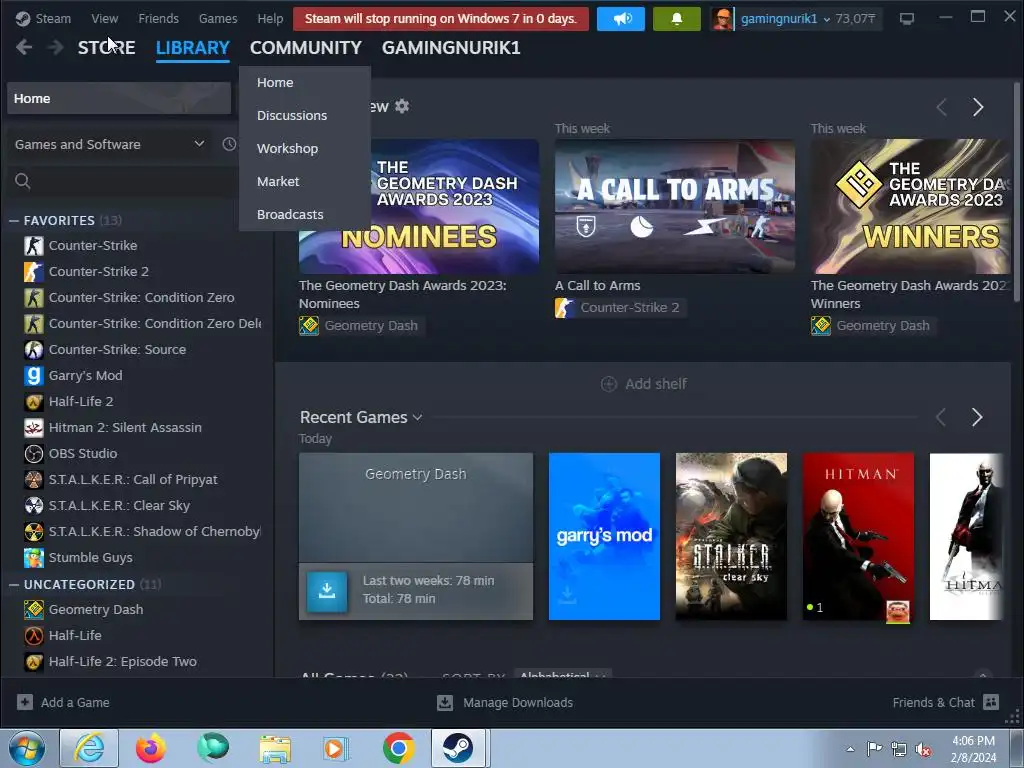Click the Garry's Mod icon in Favorites
The height and width of the screenshot is (768, 1024).
[34, 376]
